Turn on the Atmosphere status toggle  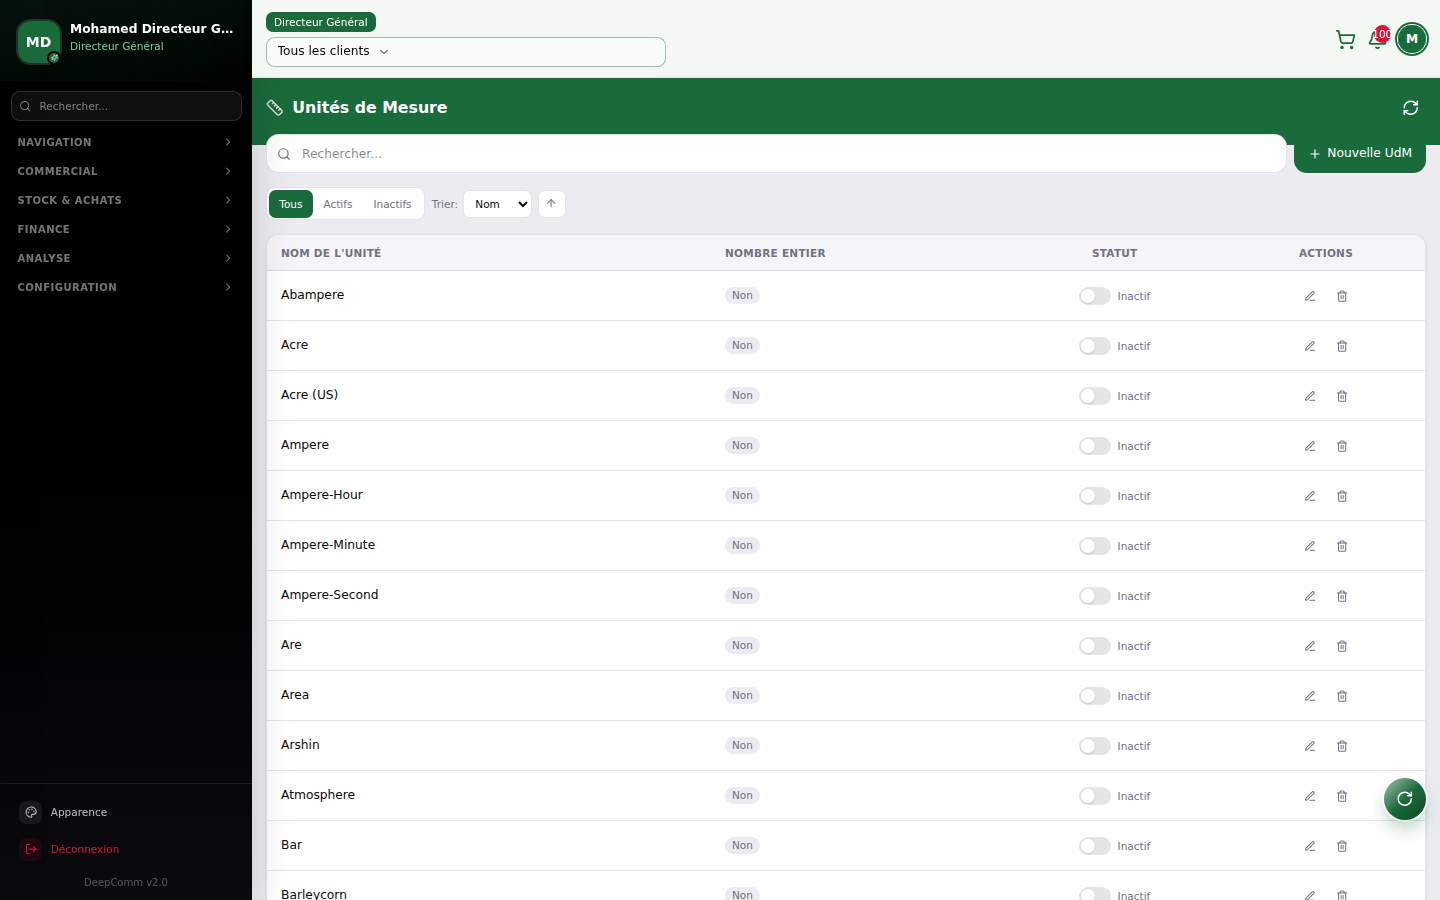point(1095,796)
